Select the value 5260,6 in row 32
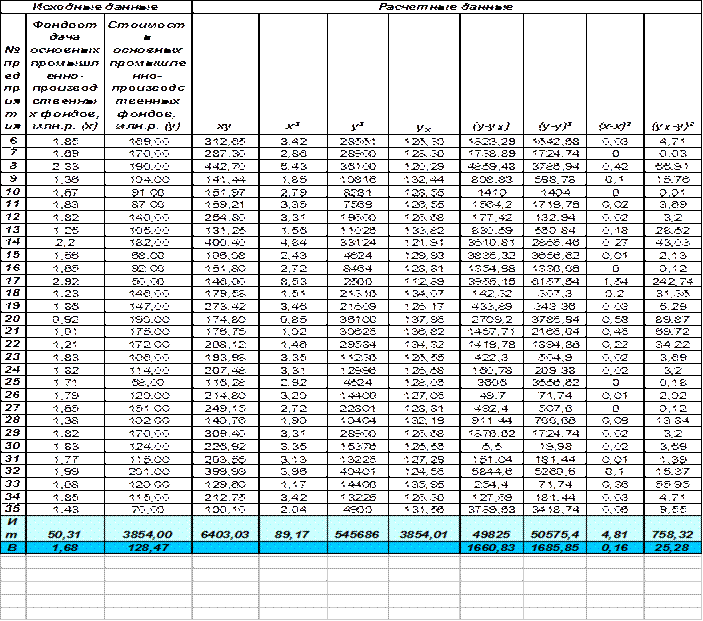Image resolution: width=703 pixels, height=621 pixels. coord(555,472)
